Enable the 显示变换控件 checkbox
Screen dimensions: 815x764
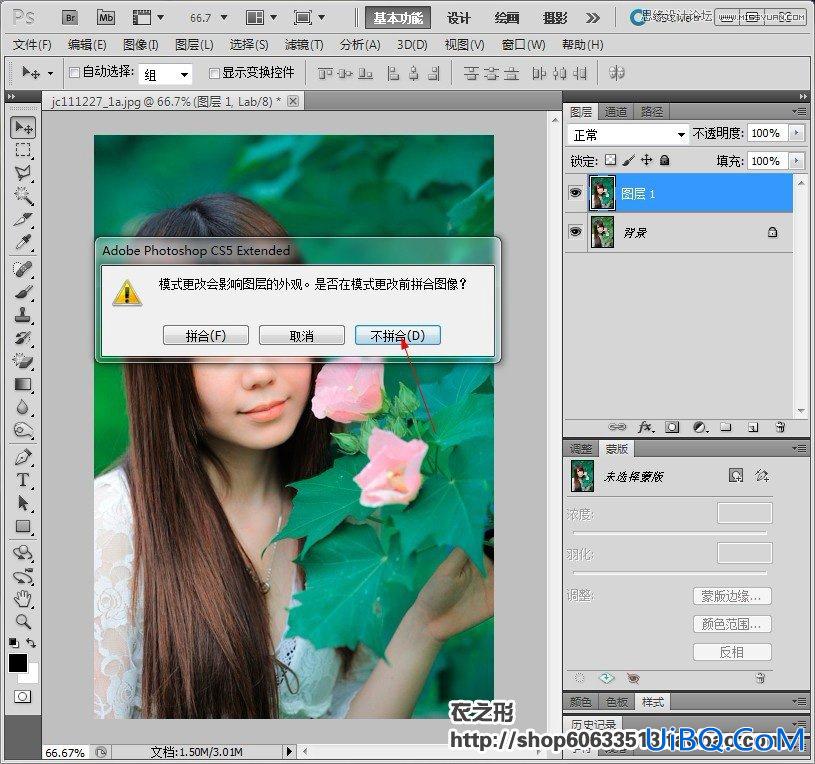(214, 73)
